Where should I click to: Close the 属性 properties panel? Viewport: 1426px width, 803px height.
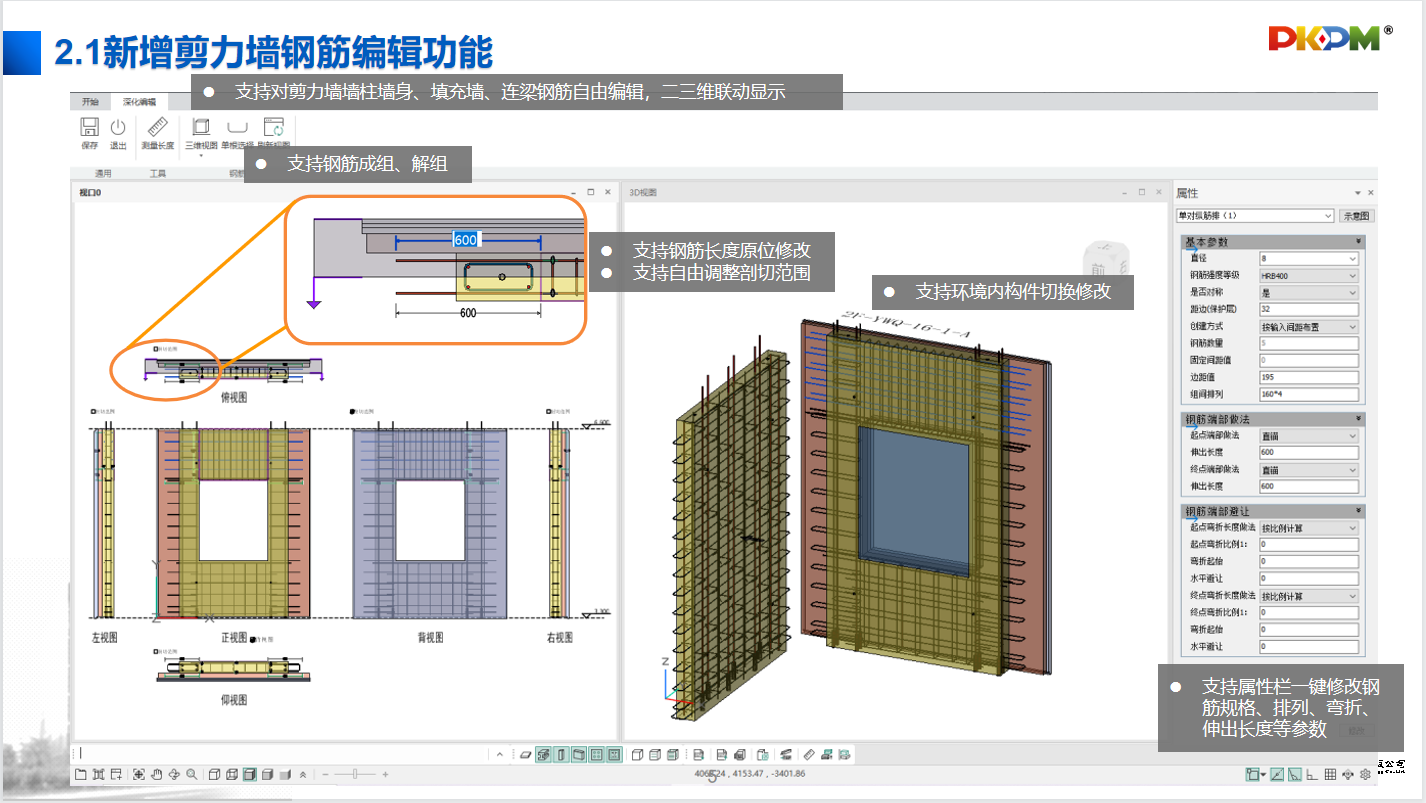click(x=1371, y=193)
